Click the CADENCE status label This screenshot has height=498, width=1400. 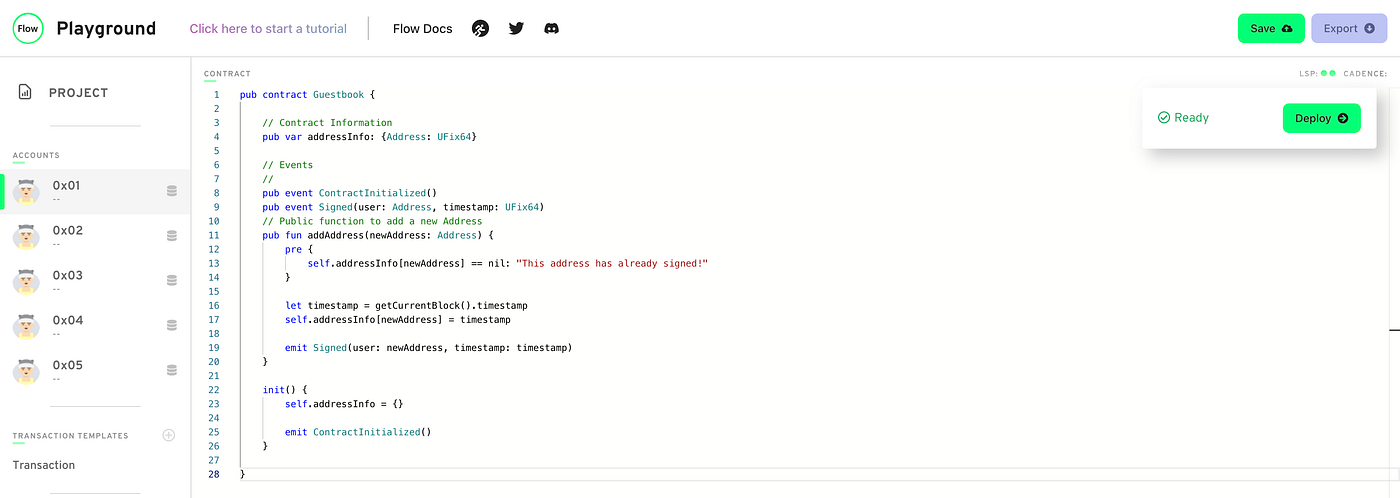[1365, 73]
